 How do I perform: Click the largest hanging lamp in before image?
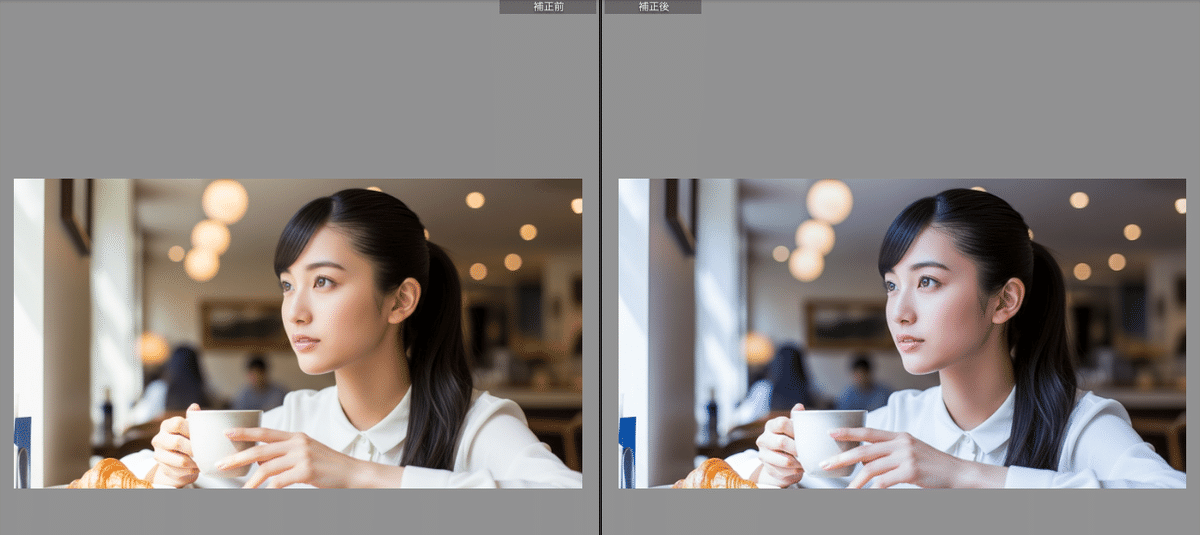[225, 201]
